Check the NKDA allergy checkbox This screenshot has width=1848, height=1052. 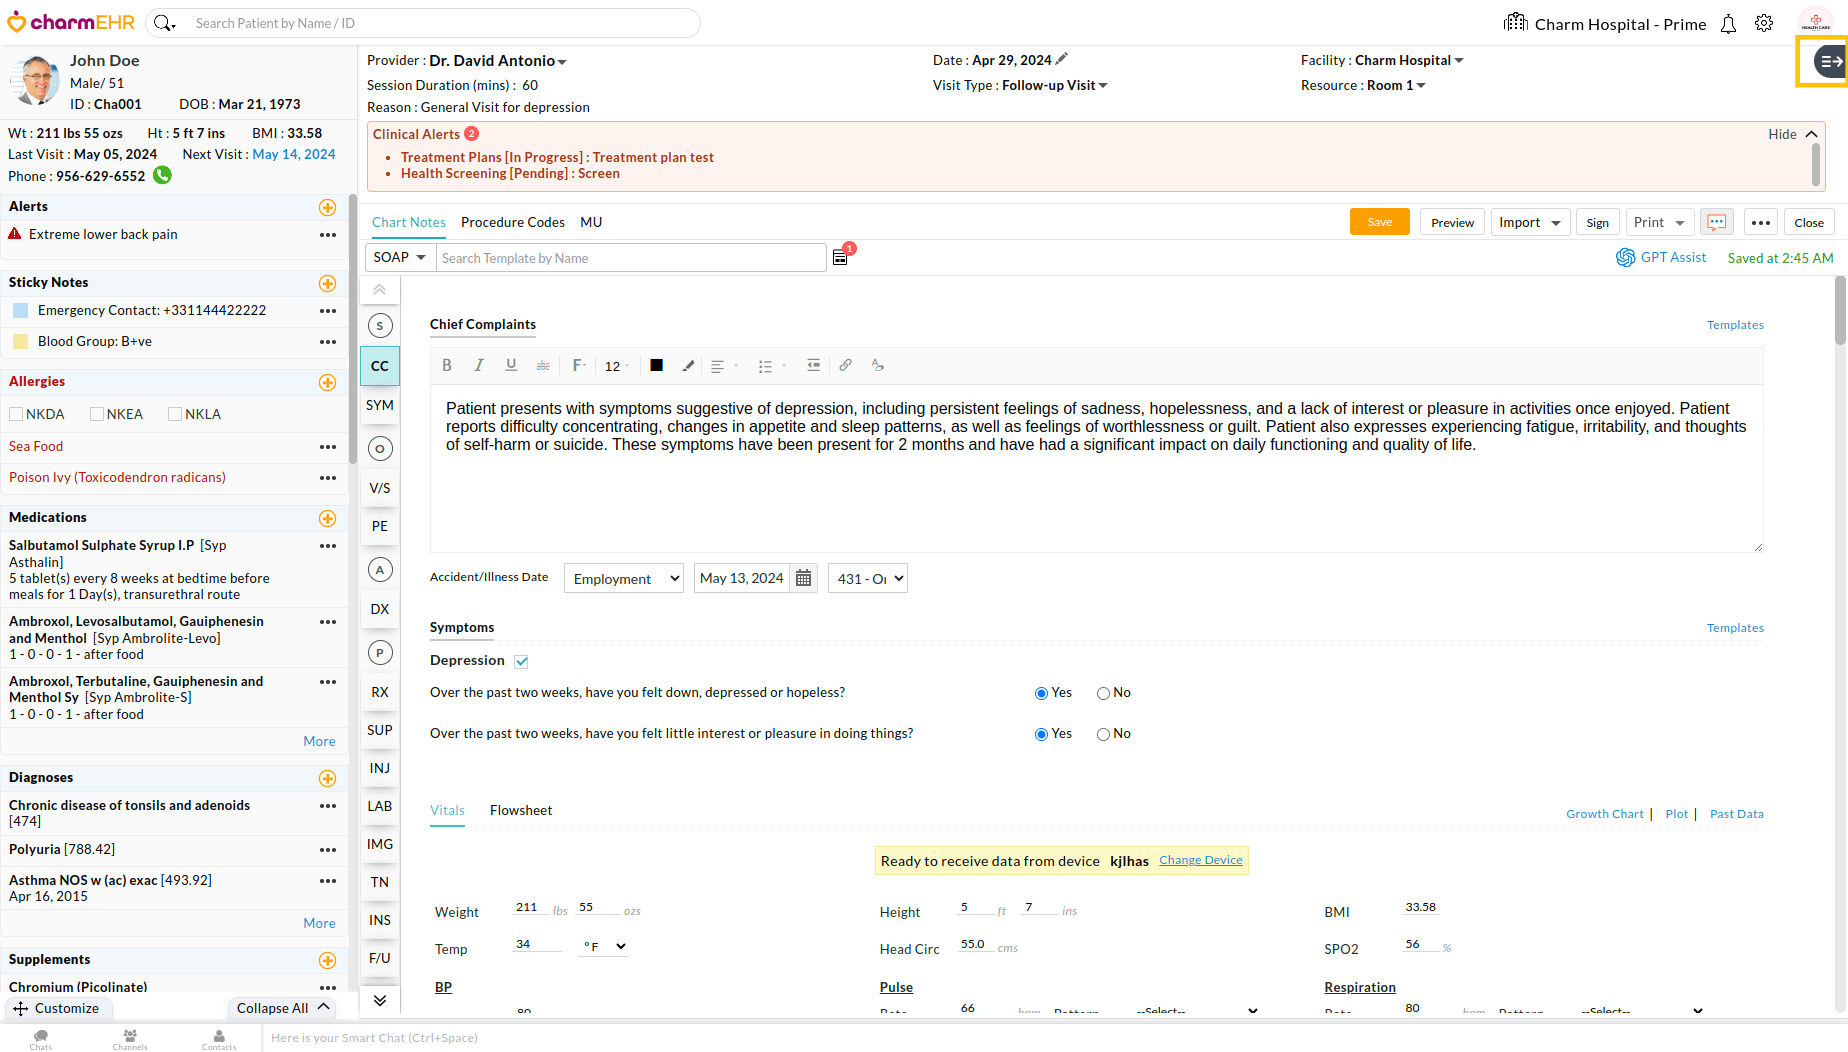16,414
